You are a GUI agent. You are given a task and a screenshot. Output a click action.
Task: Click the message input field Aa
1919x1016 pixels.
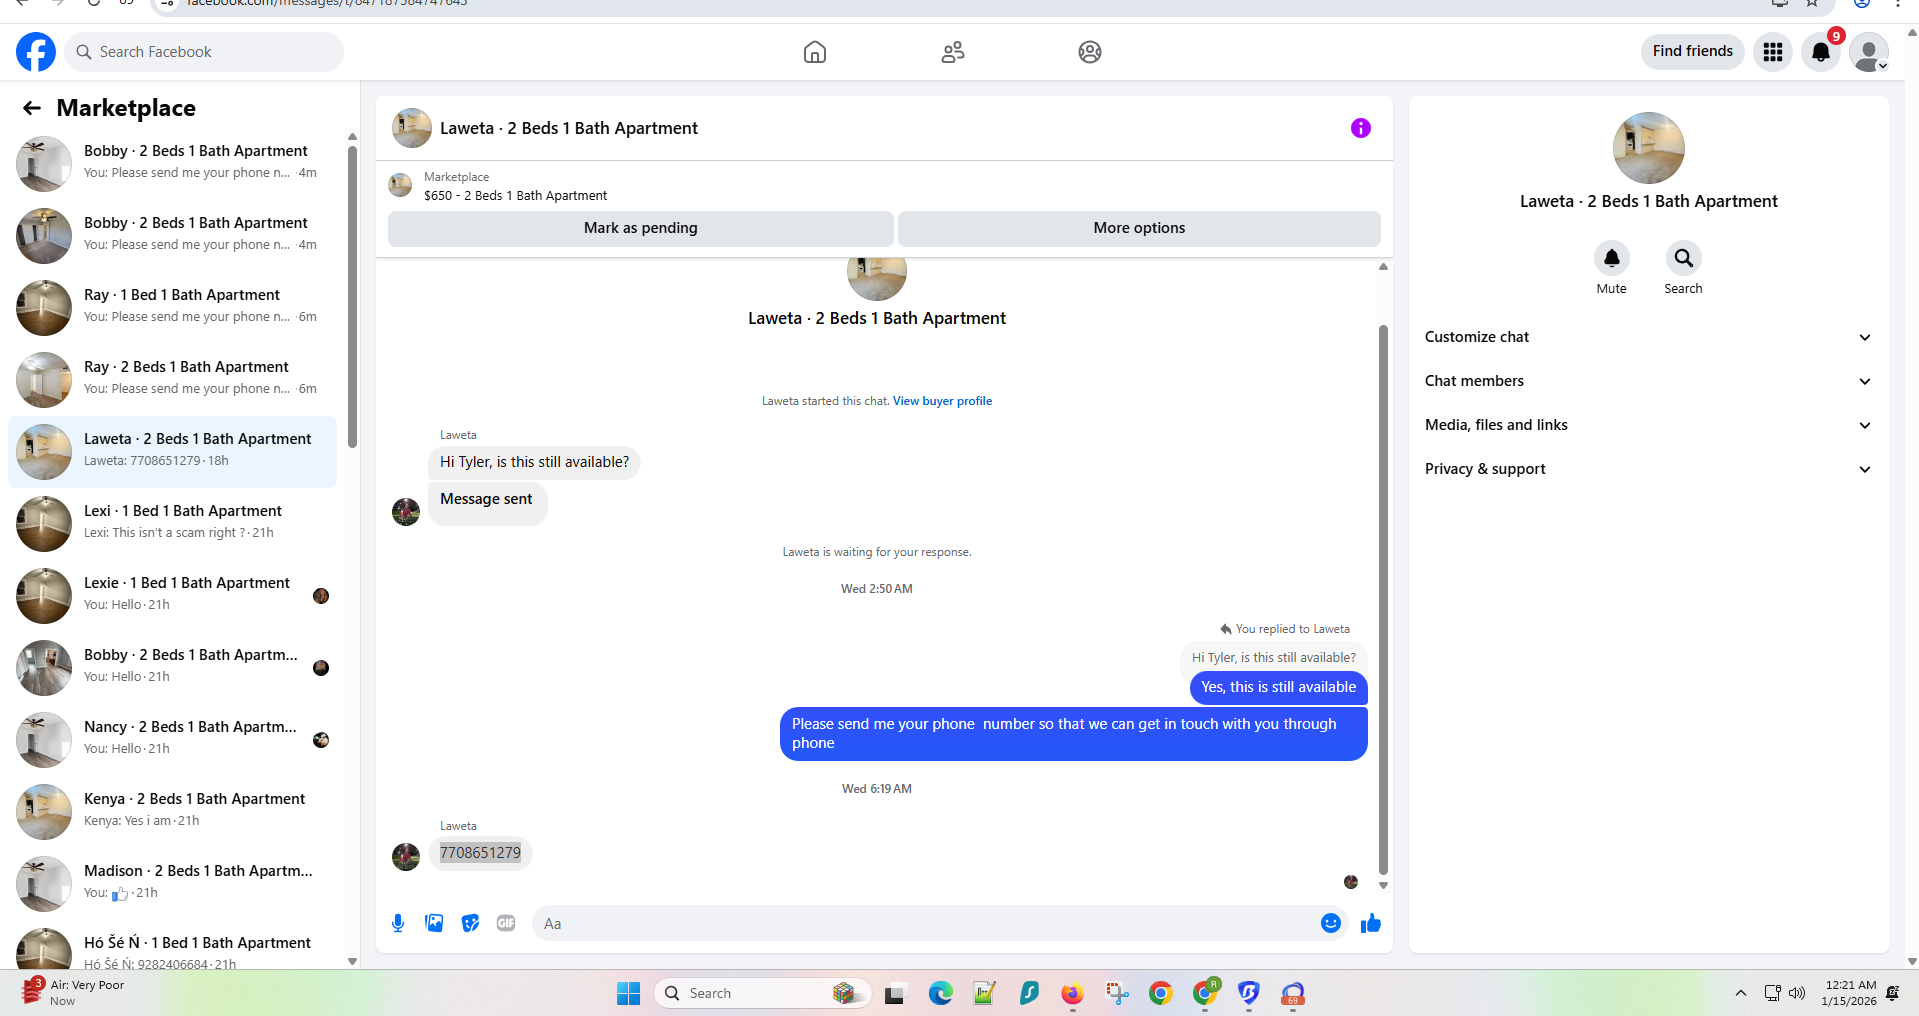(925, 923)
